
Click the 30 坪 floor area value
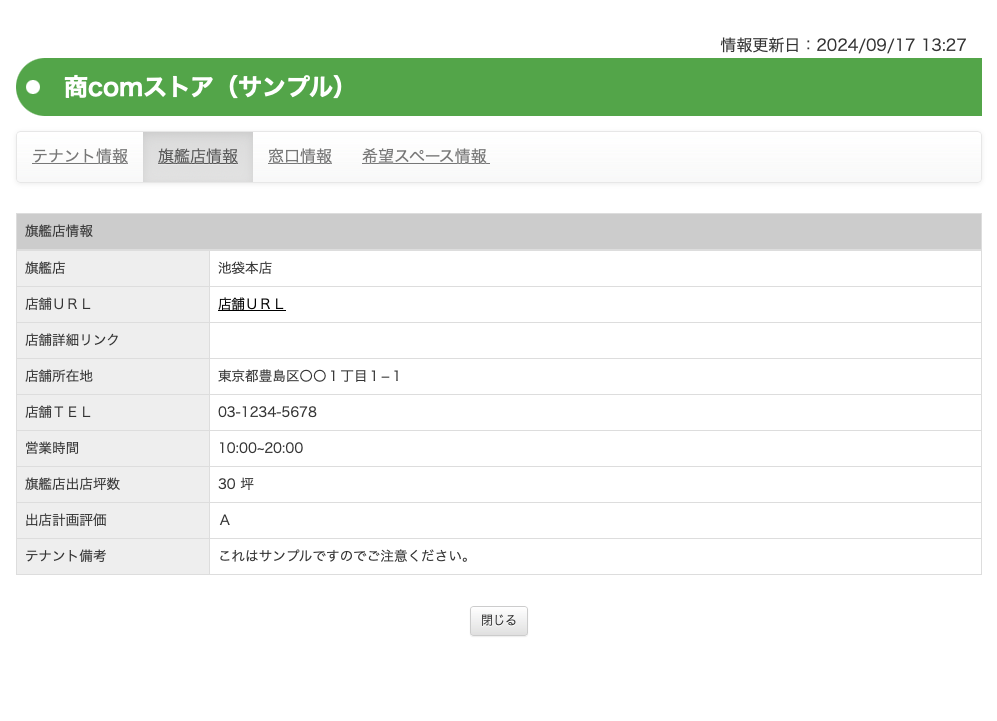point(236,484)
